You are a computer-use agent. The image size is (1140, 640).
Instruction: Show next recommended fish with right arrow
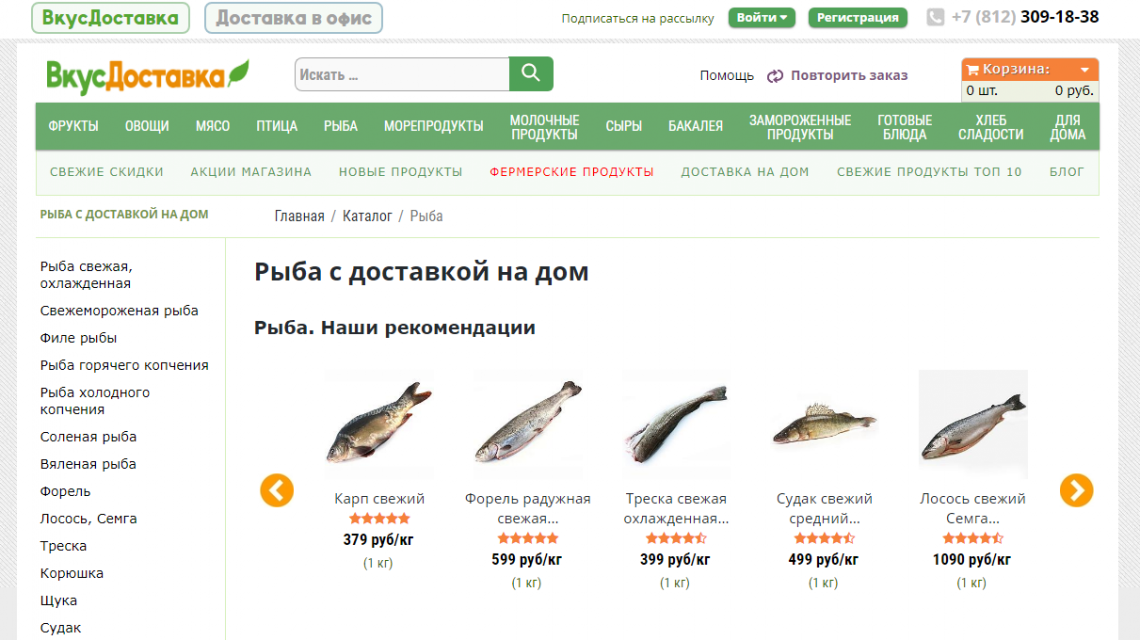coord(1076,490)
